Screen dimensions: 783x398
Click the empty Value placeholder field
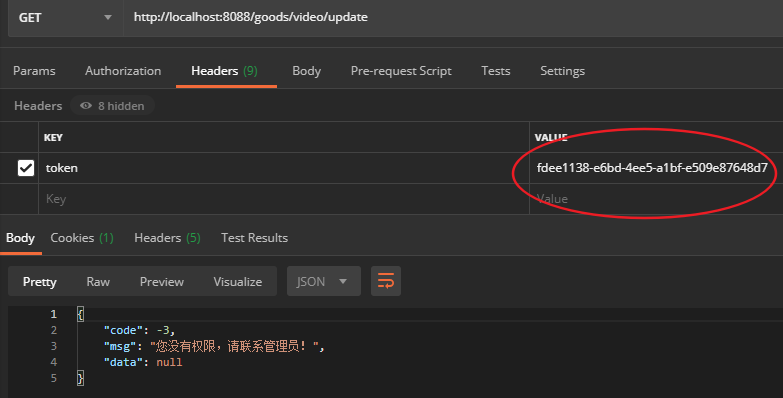pos(656,199)
